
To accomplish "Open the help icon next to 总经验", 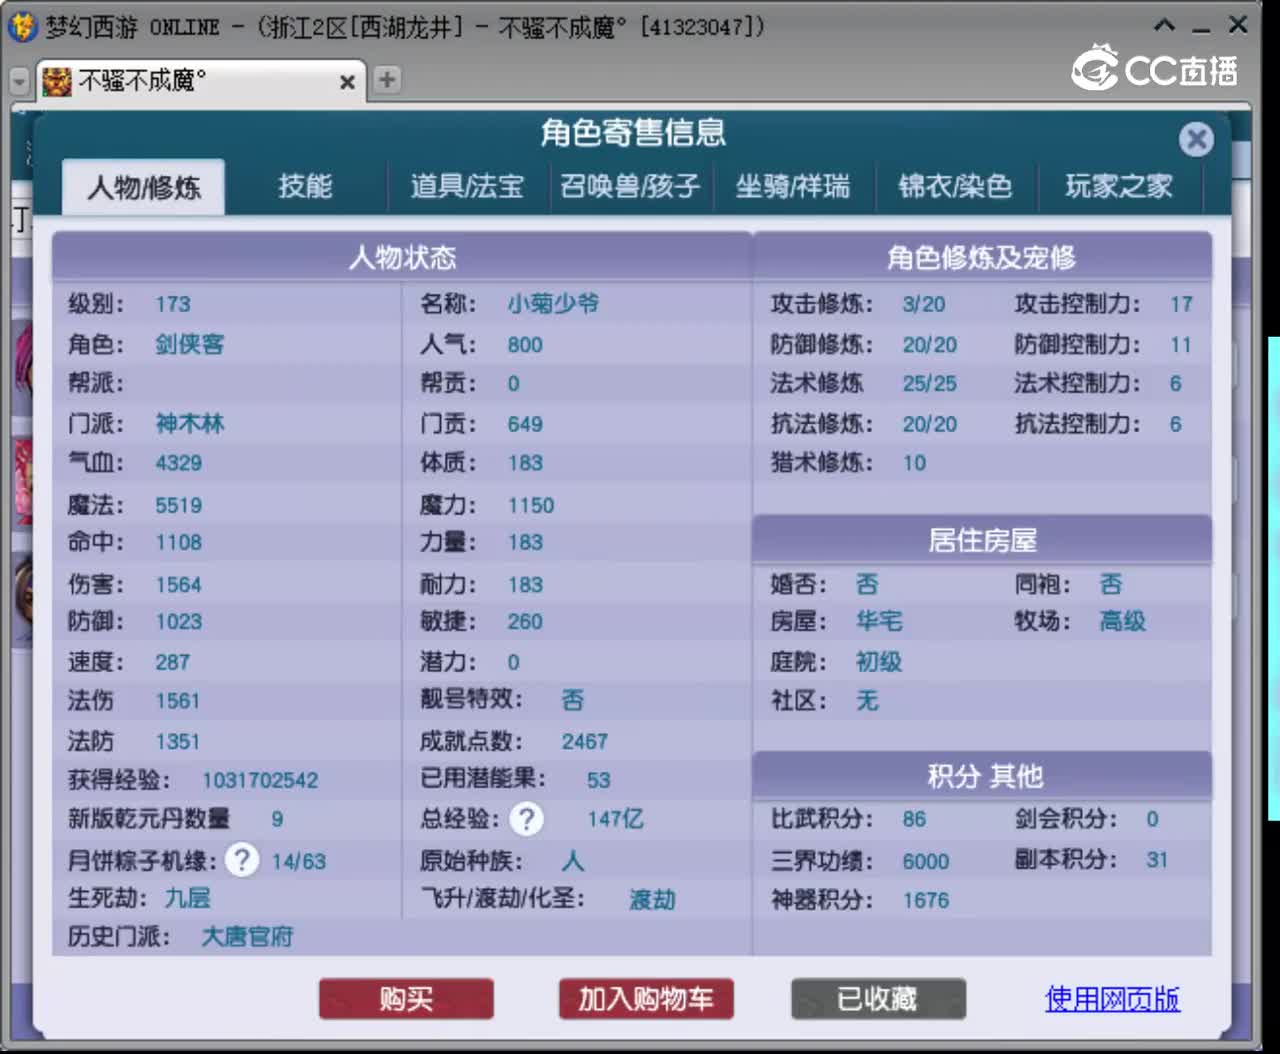I will [526, 819].
